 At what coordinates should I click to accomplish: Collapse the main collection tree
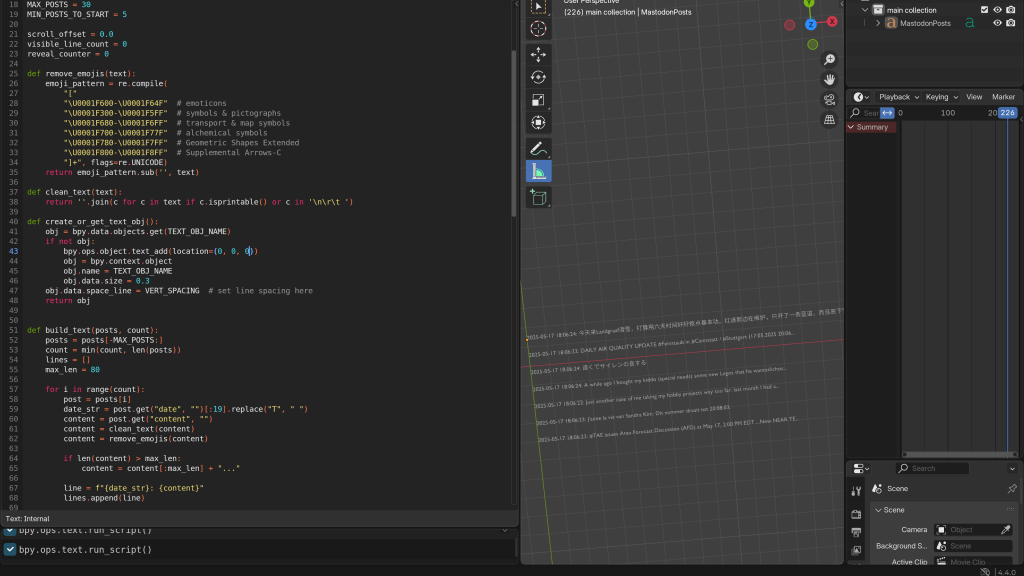pos(865,10)
